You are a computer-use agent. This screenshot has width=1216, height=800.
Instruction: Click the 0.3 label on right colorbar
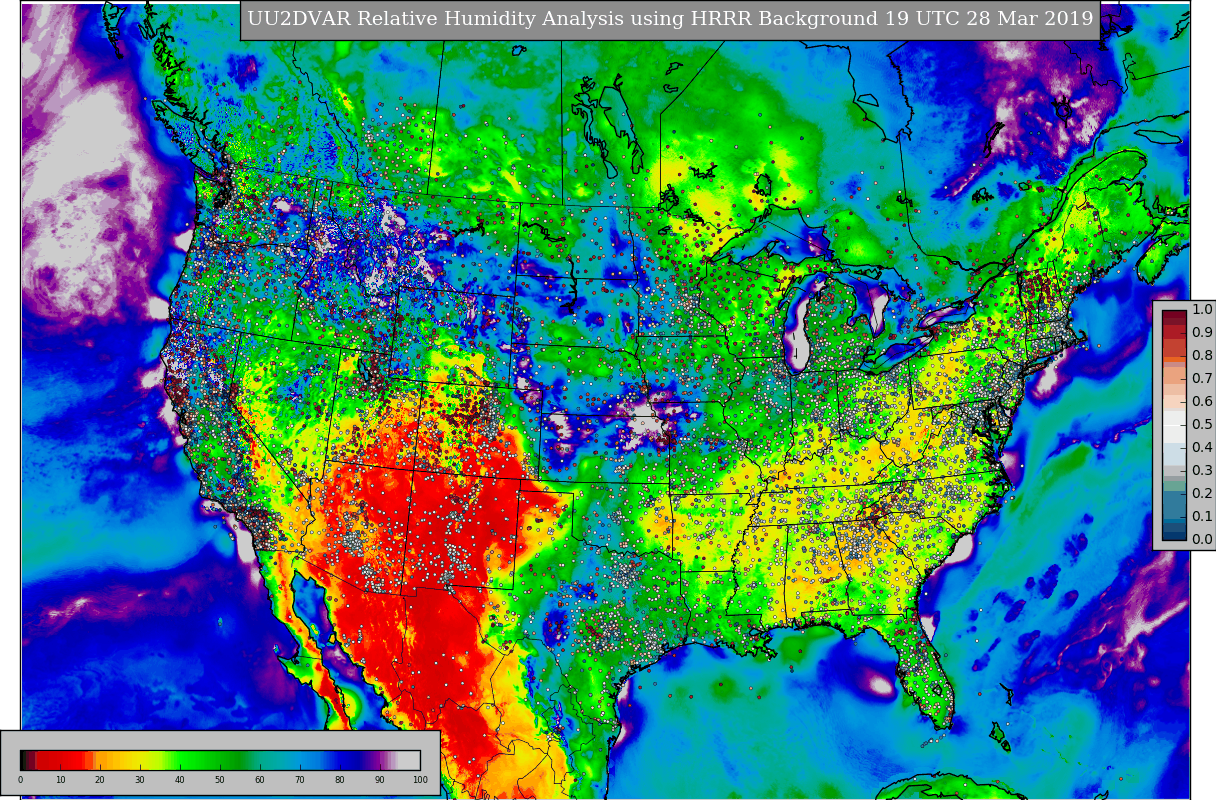1202,471
